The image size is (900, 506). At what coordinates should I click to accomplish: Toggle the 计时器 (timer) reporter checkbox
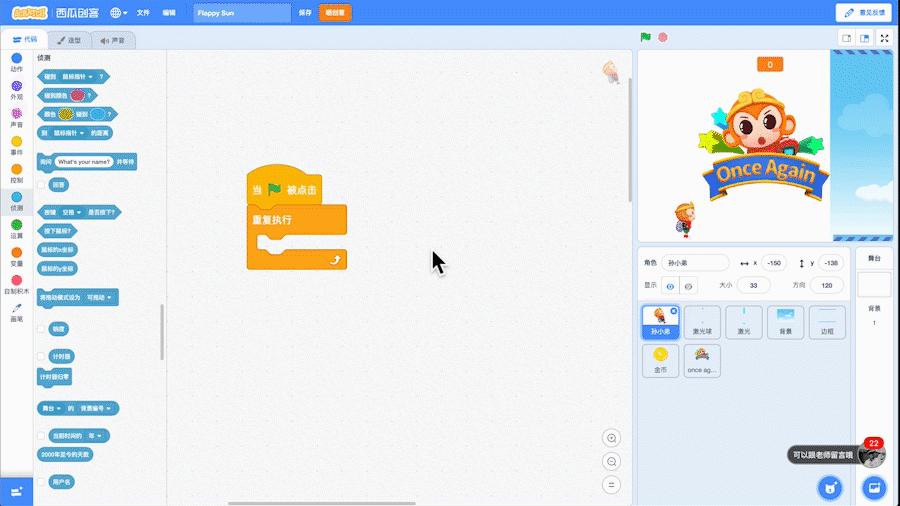41,356
